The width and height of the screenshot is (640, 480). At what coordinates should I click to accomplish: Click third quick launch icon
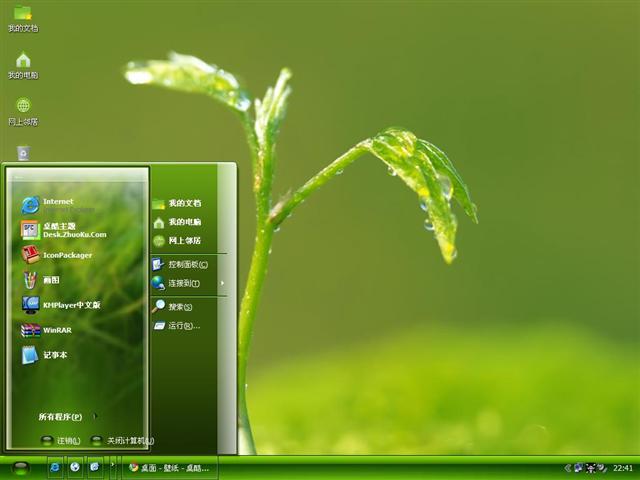[94, 467]
